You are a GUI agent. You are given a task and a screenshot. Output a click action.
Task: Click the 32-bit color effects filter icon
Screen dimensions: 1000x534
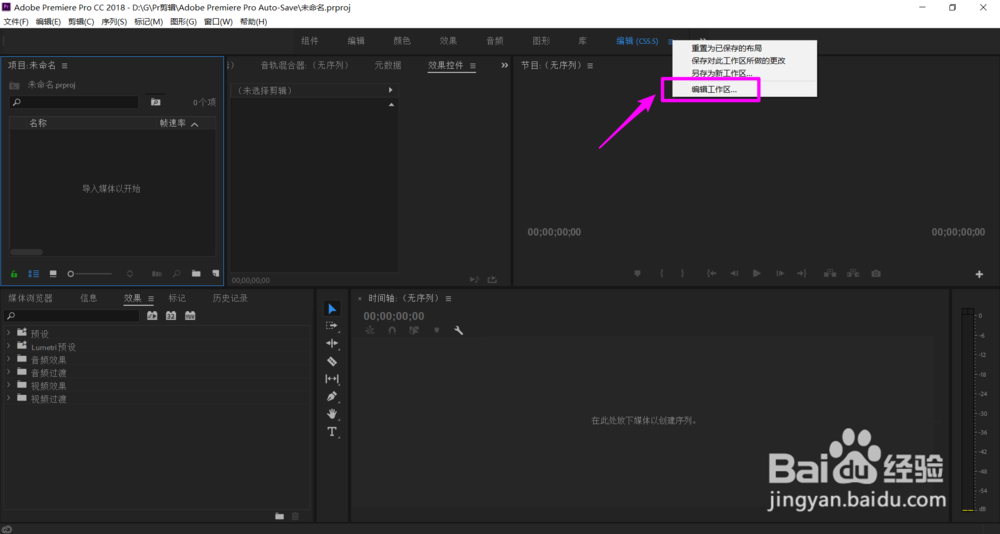pyautogui.click(x=171, y=316)
